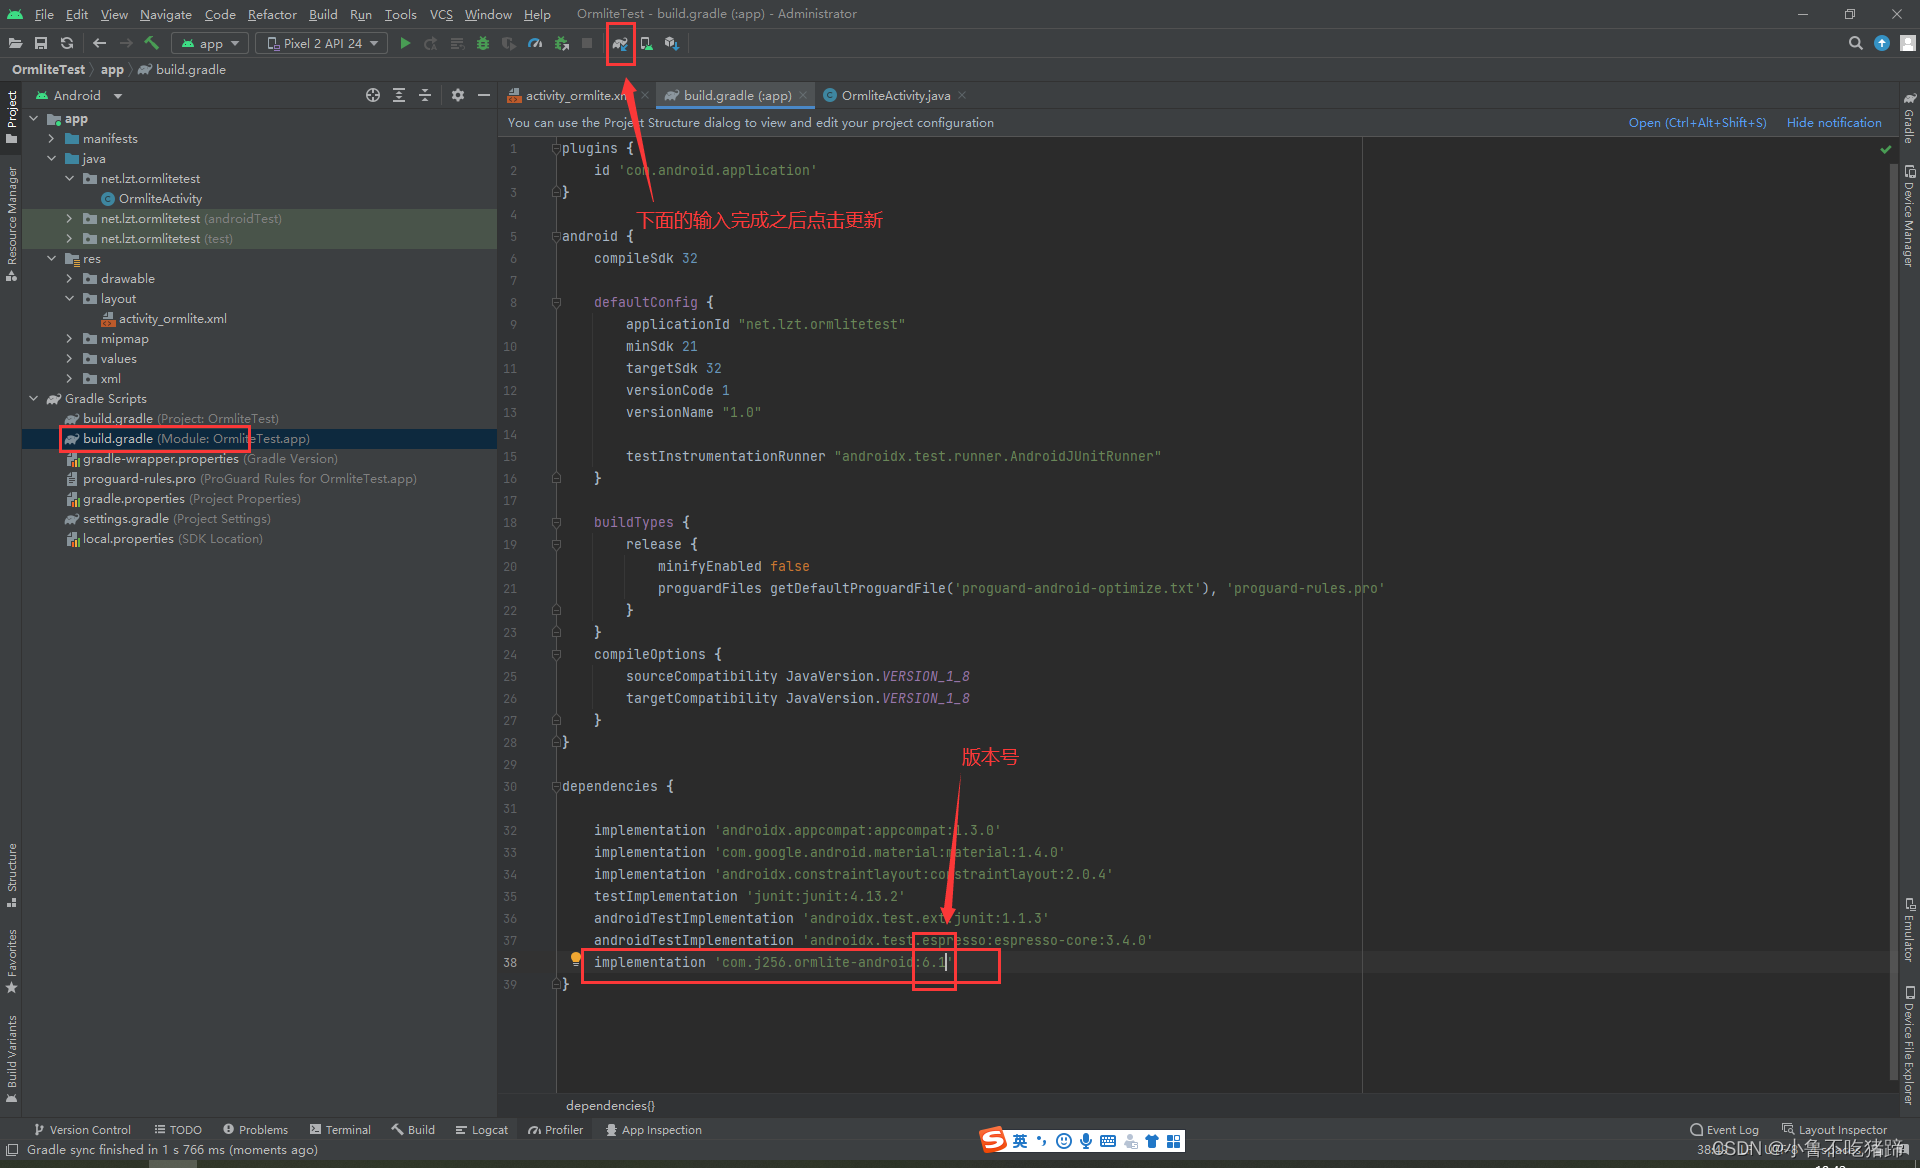Screen dimensions: 1920x1168
Task: Open the VCS menu
Action: [441, 14]
